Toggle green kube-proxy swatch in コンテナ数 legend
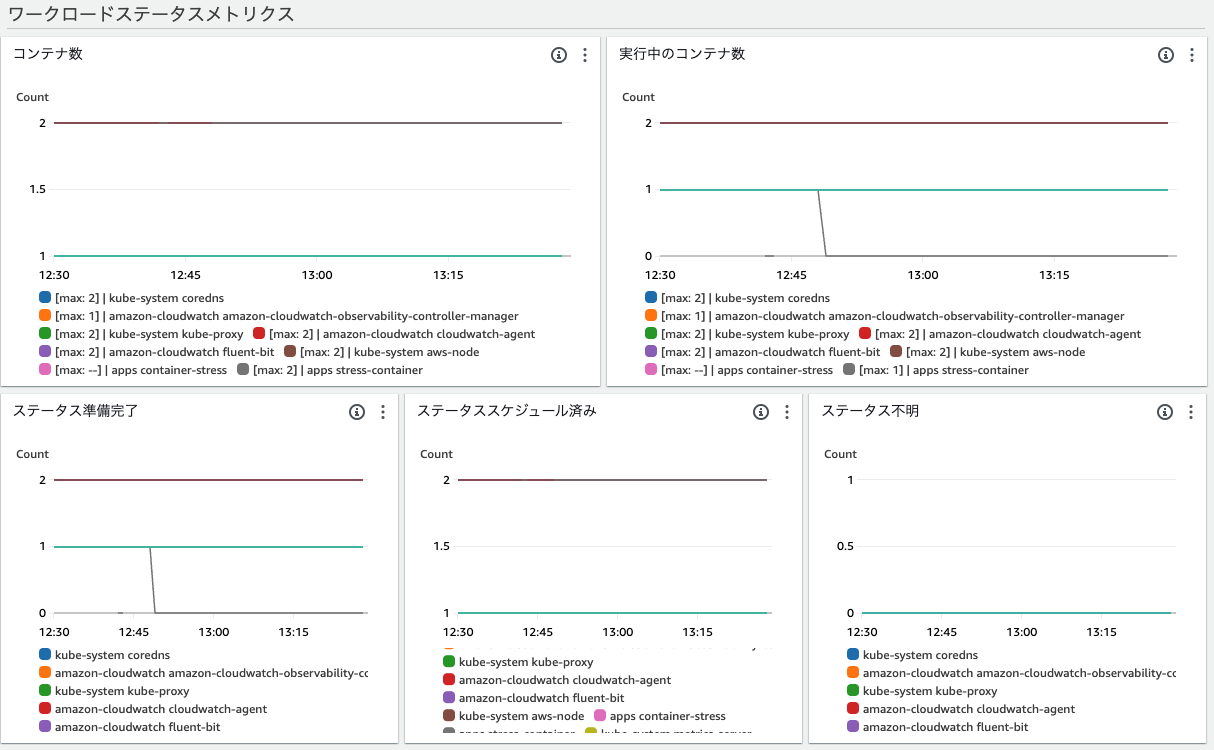 [45, 334]
